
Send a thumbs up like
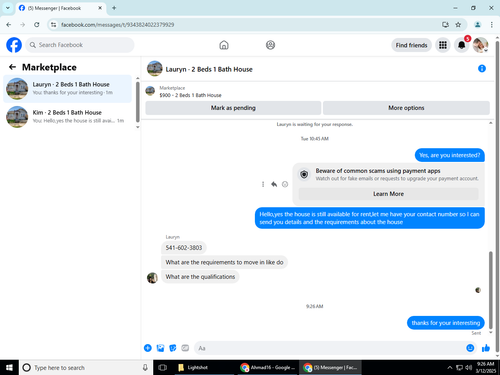tap(486, 348)
